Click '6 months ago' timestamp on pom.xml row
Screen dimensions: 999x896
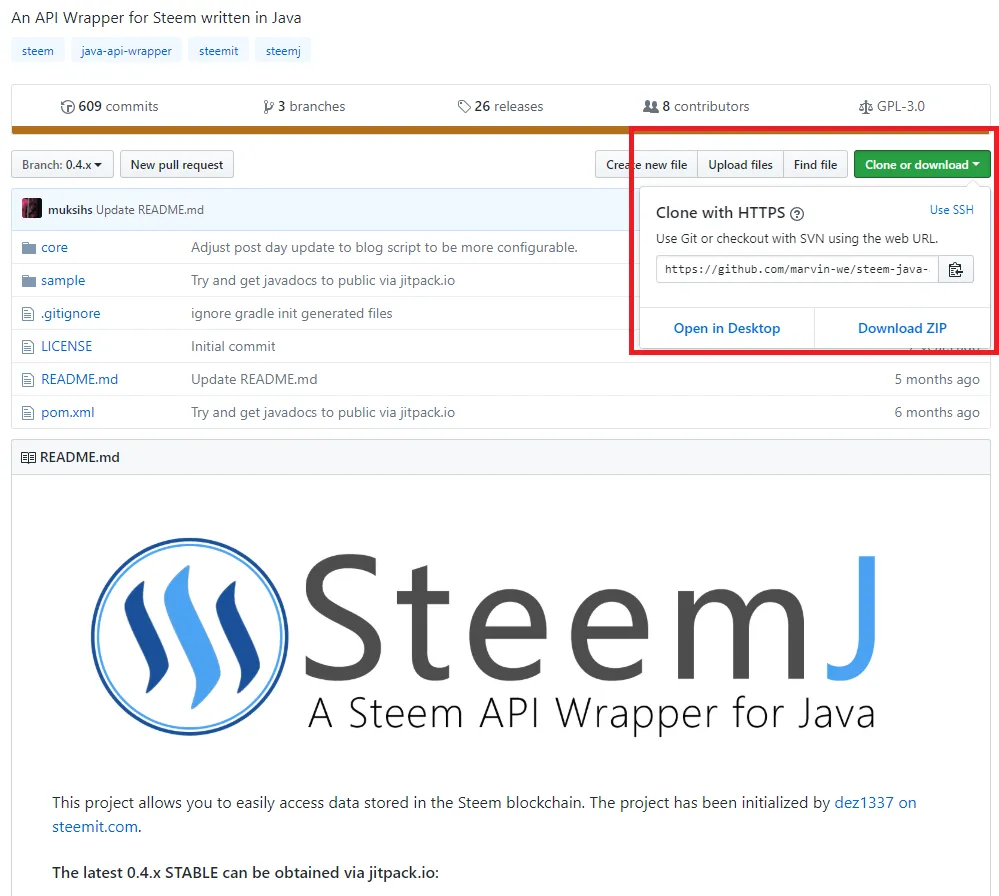point(937,413)
